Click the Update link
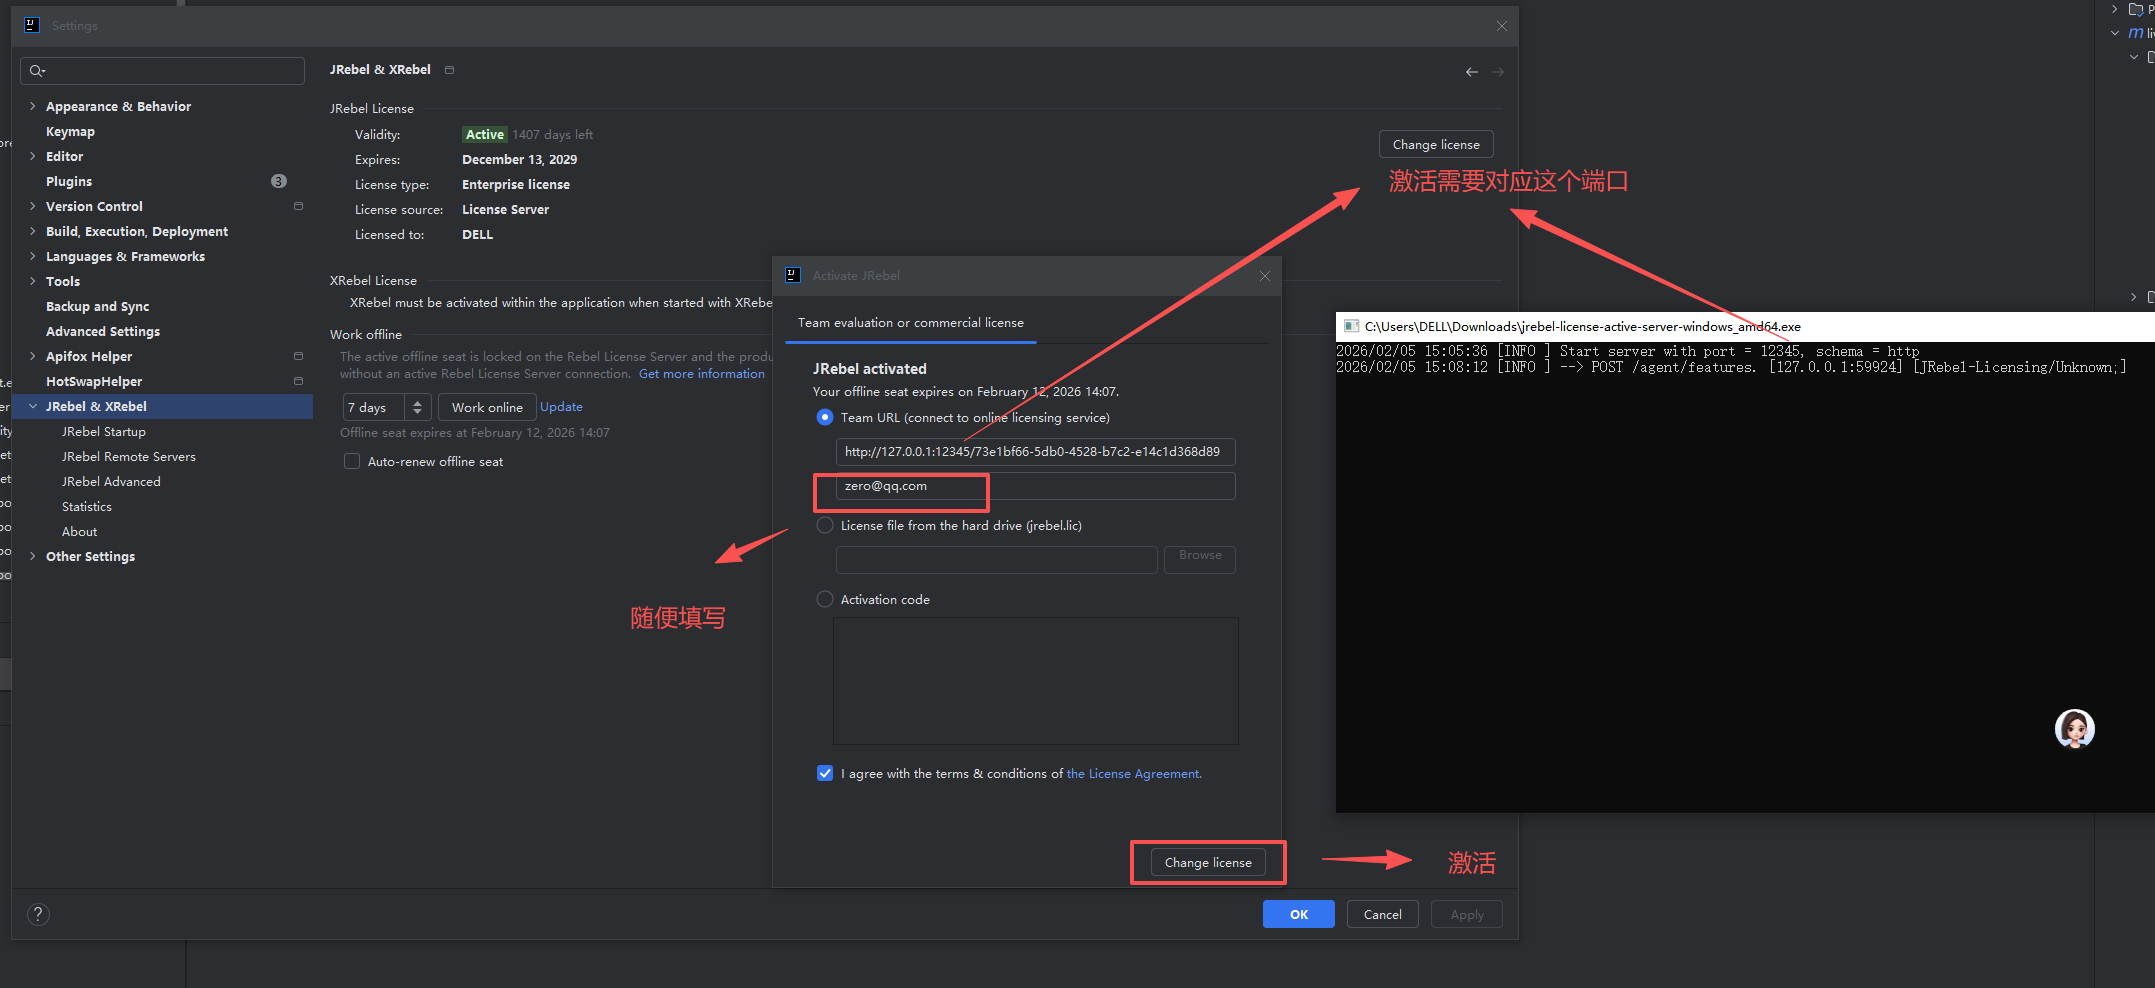Viewport: 2155px width, 988px height. pos(561,407)
